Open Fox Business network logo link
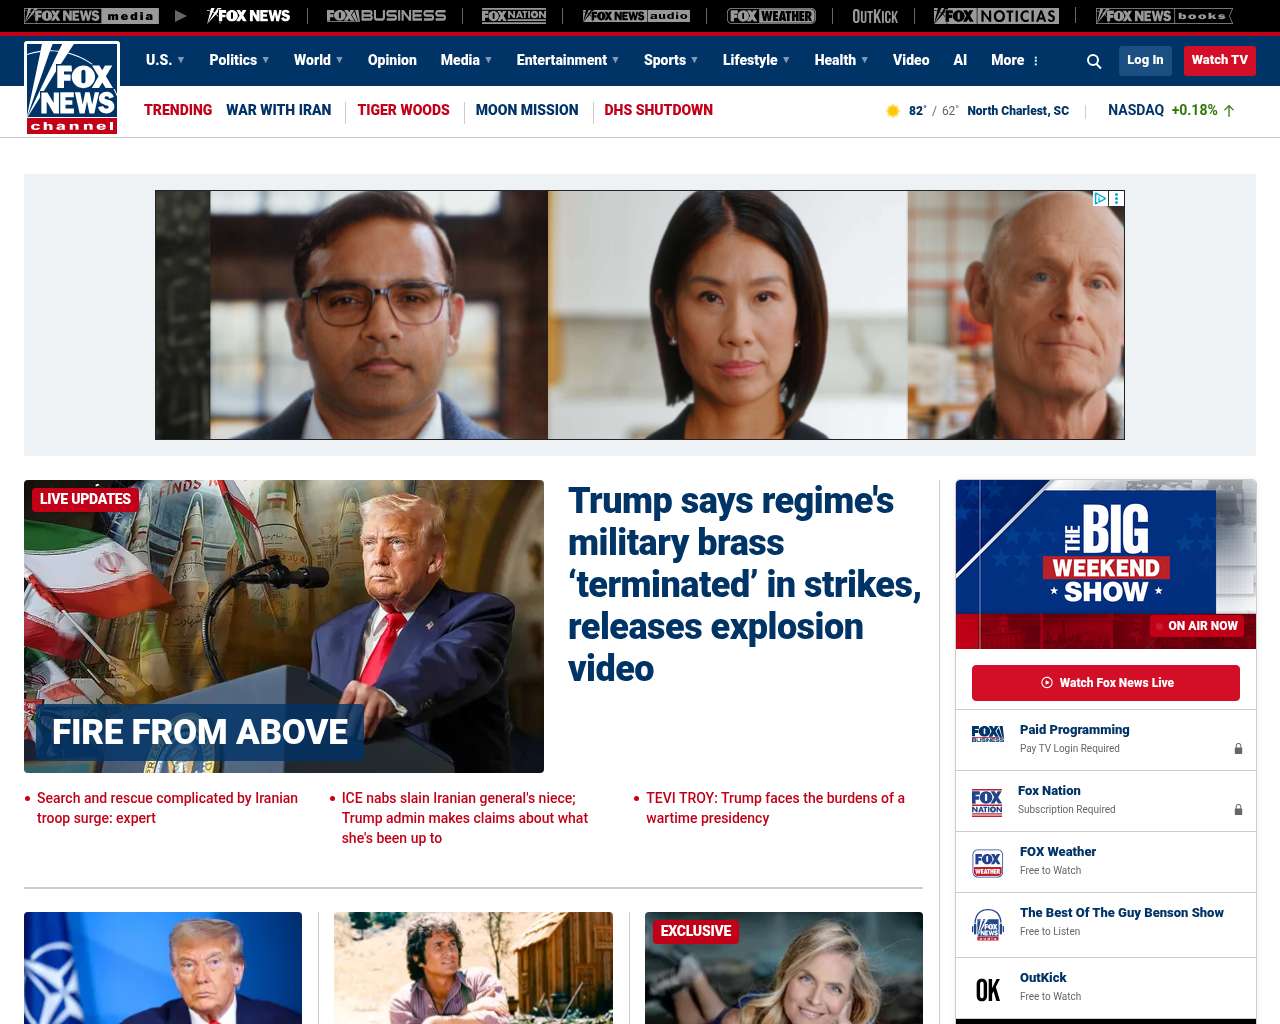This screenshot has width=1280, height=1024. (x=386, y=16)
